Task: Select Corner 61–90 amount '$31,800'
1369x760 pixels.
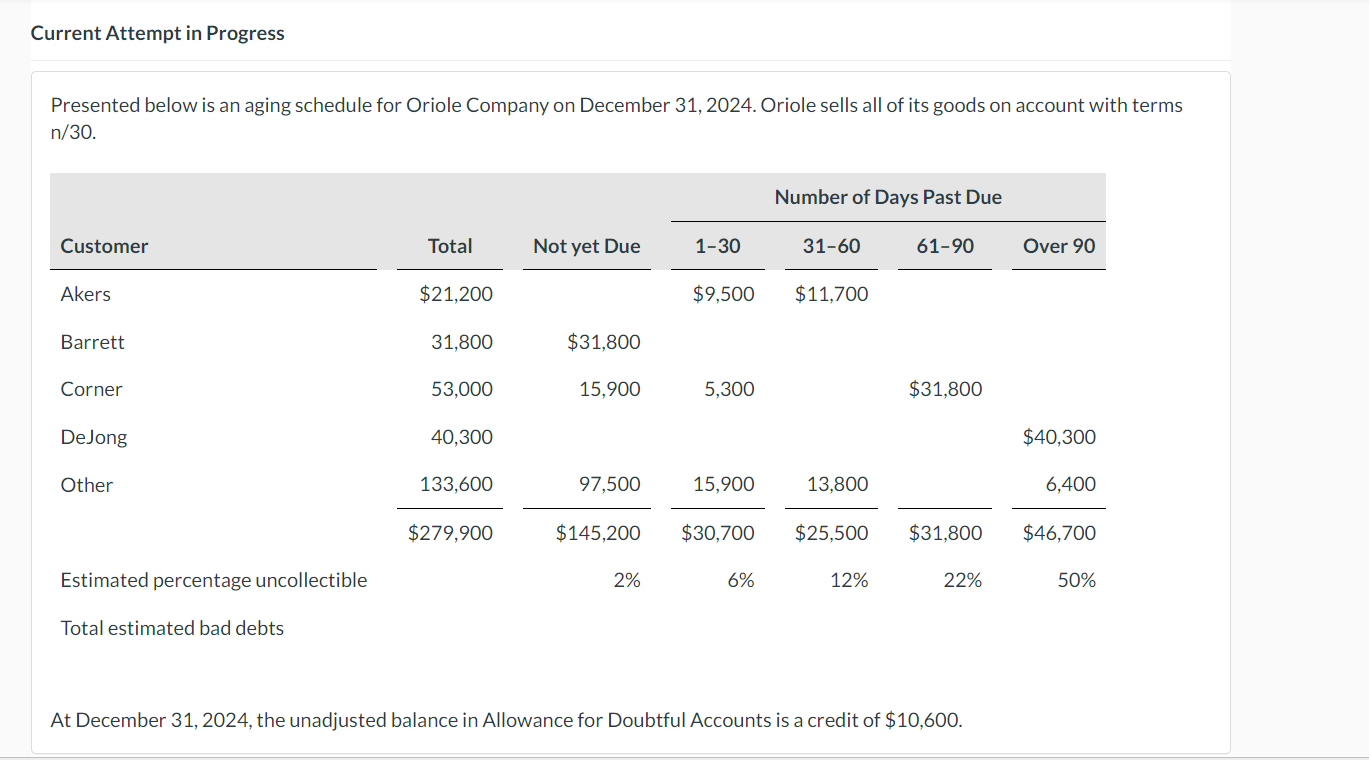Action: pos(946,389)
